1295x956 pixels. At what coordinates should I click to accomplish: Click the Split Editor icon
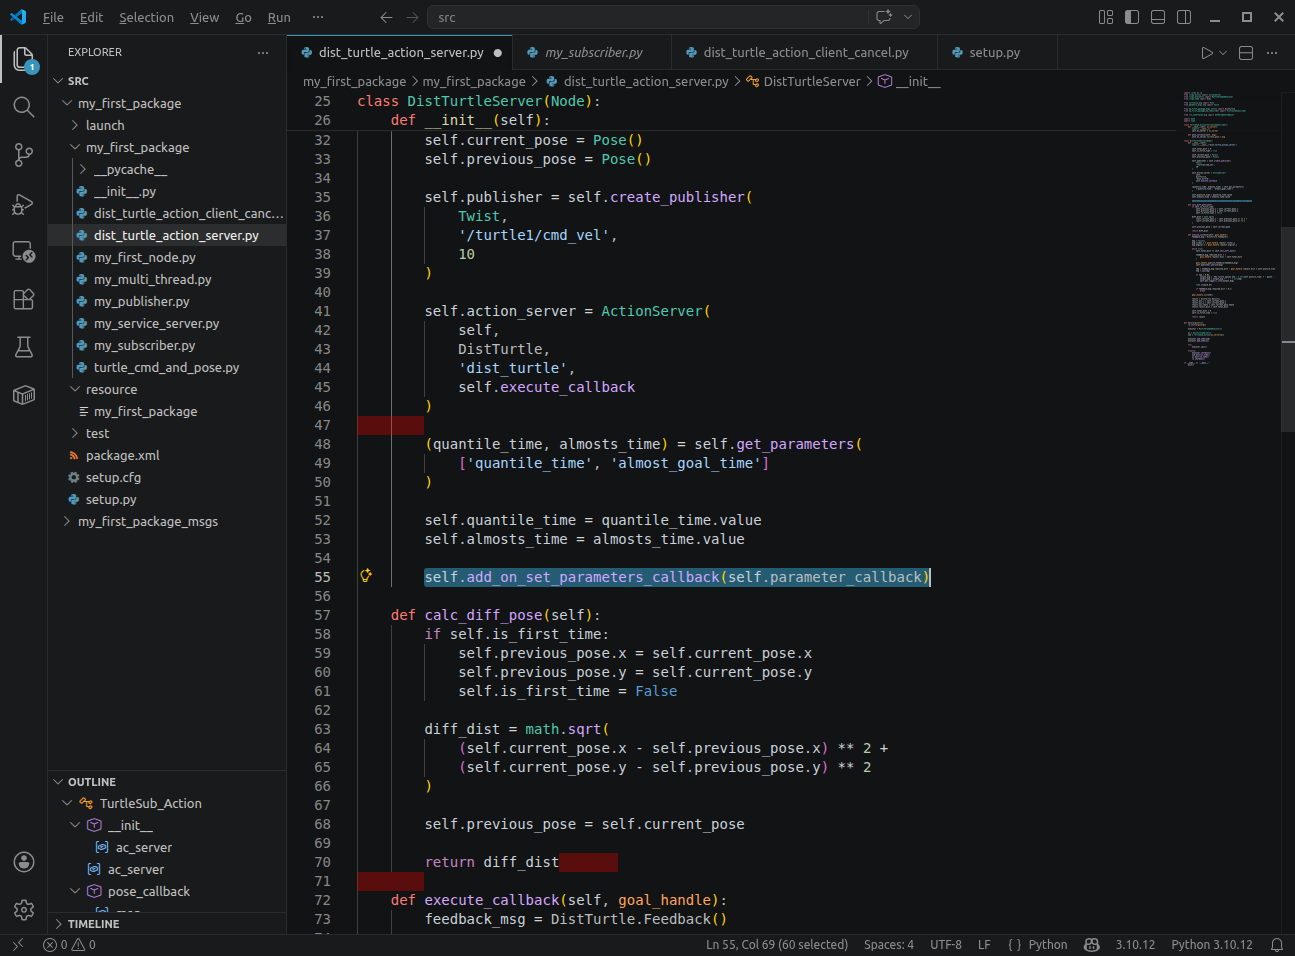[1246, 53]
